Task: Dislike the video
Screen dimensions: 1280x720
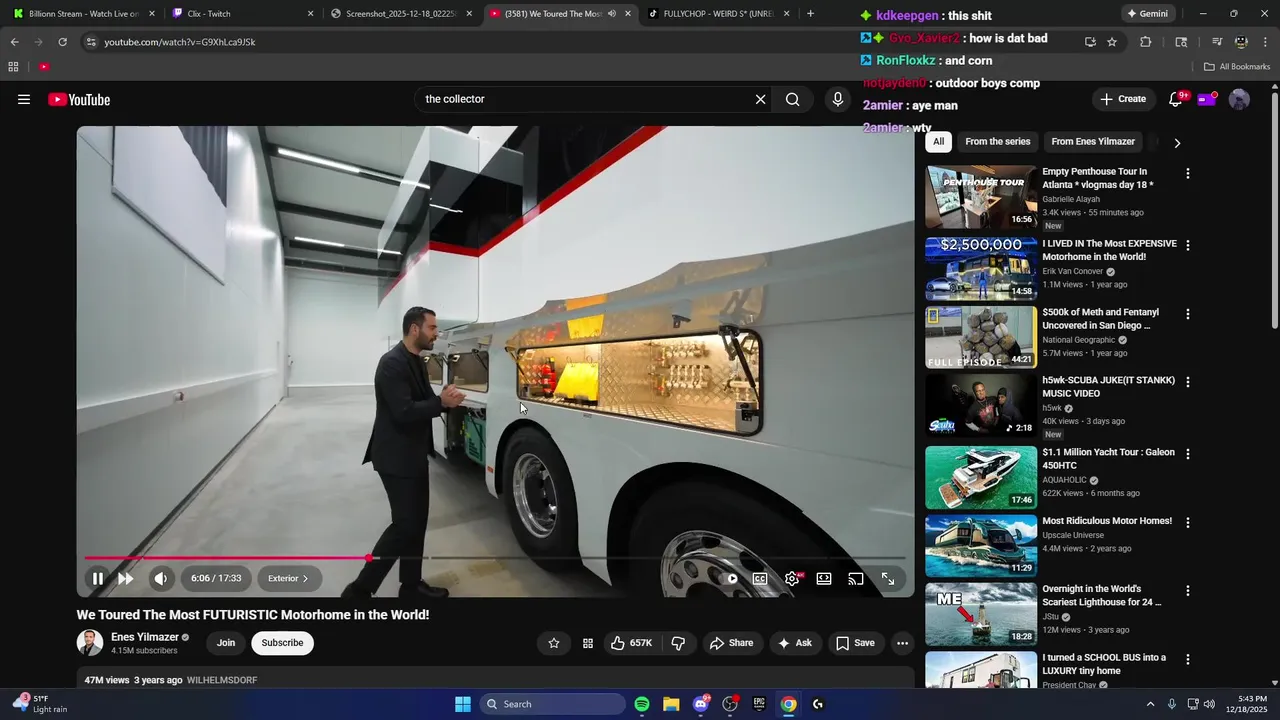Action: [678, 643]
